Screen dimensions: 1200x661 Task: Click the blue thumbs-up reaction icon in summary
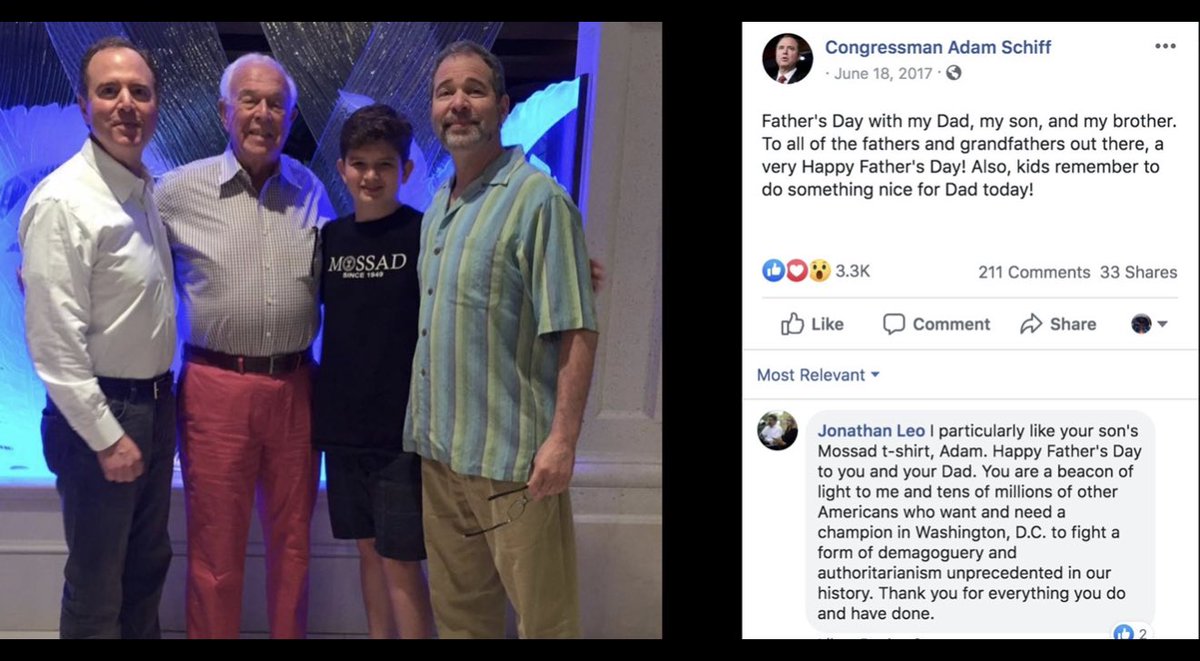coord(773,270)
